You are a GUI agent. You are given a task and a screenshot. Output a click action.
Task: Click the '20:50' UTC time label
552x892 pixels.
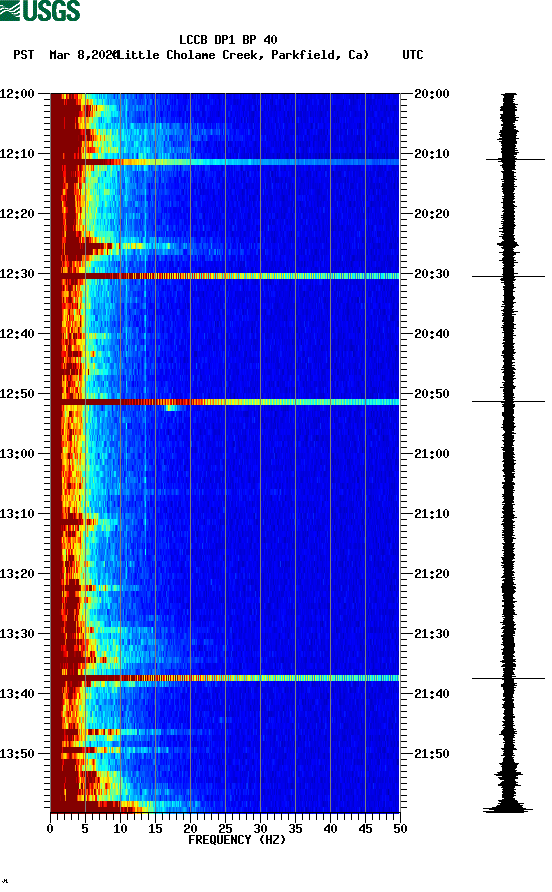click(432, 394)
